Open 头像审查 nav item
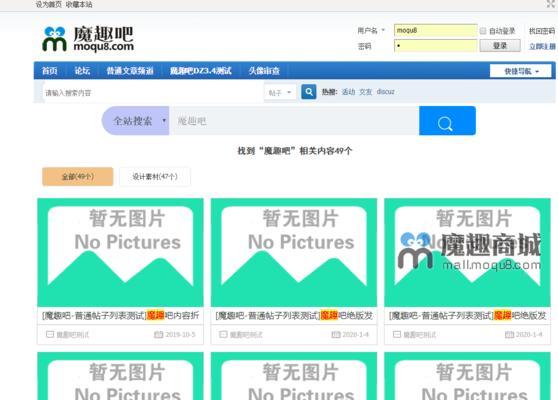Viewport: 558px width, 400px height. 264,71
